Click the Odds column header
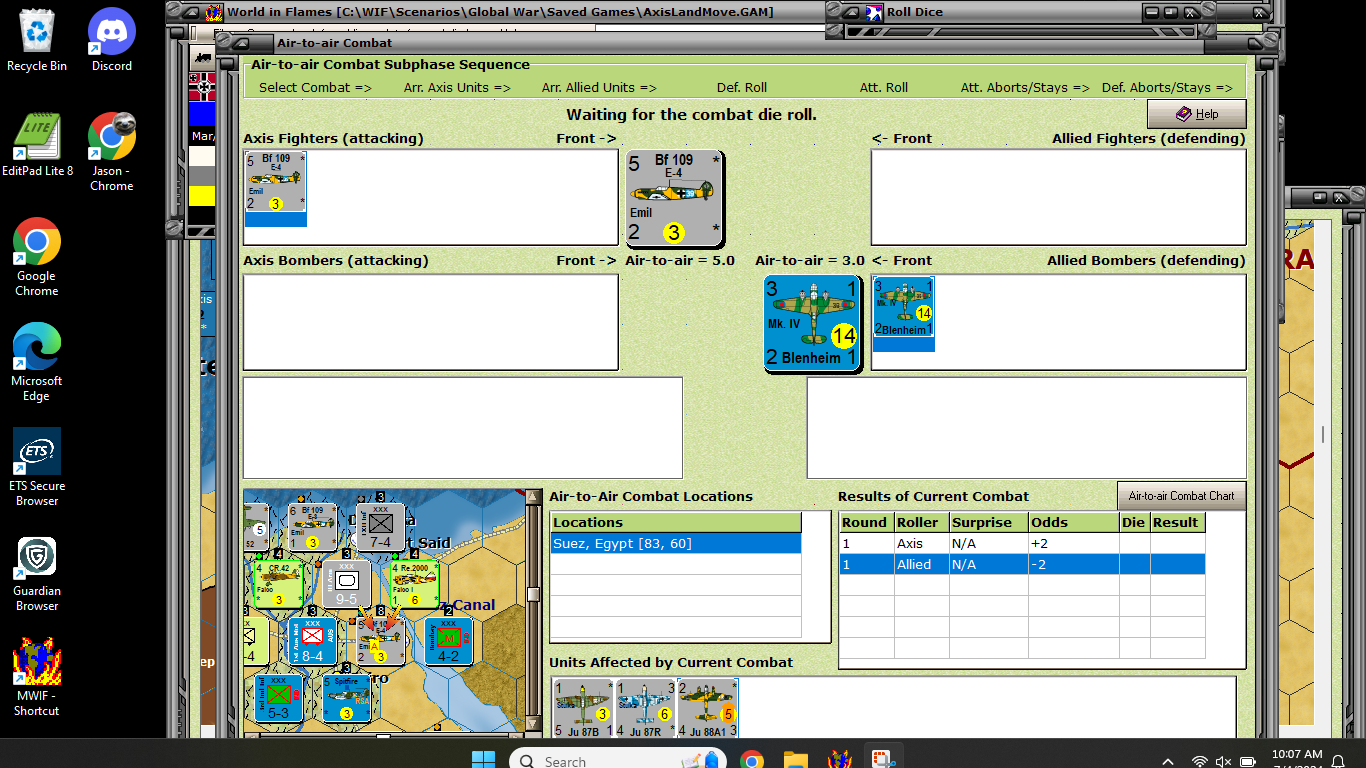 tap(1074, 522)
